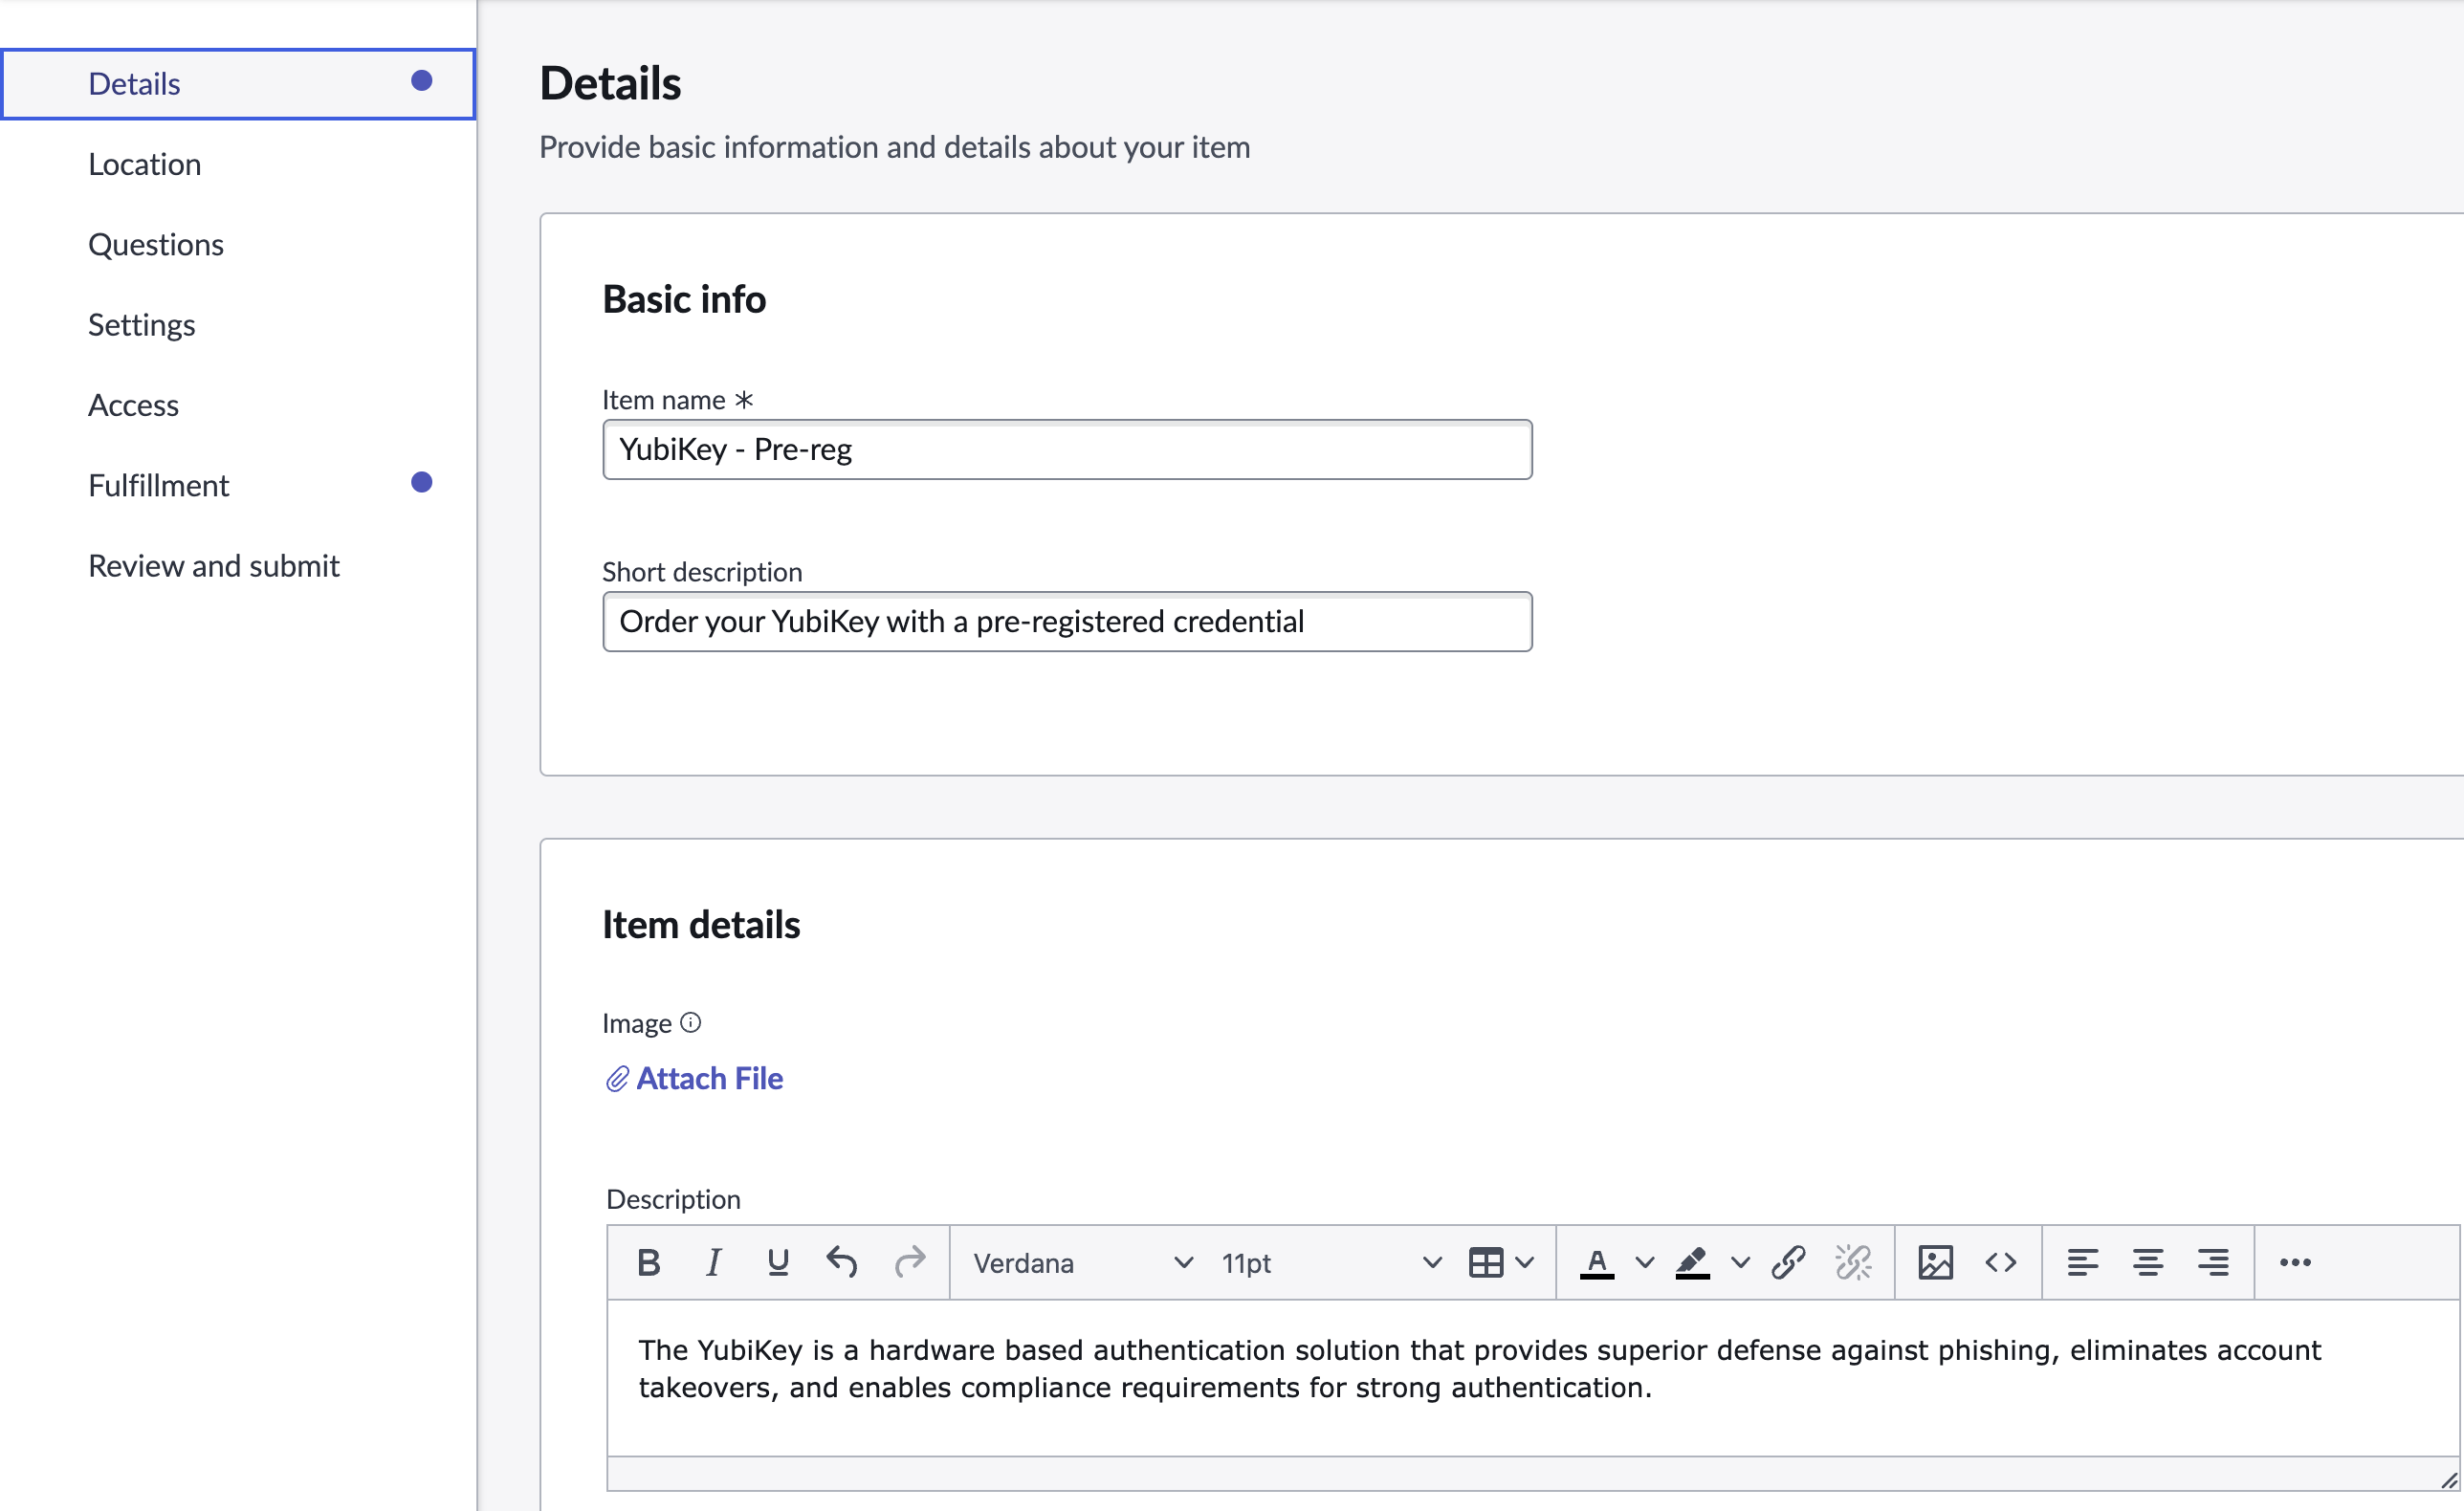Apply background highlight color icon
Viewport: 2464px width, 1511px height.
(x=1692, y=1263)
